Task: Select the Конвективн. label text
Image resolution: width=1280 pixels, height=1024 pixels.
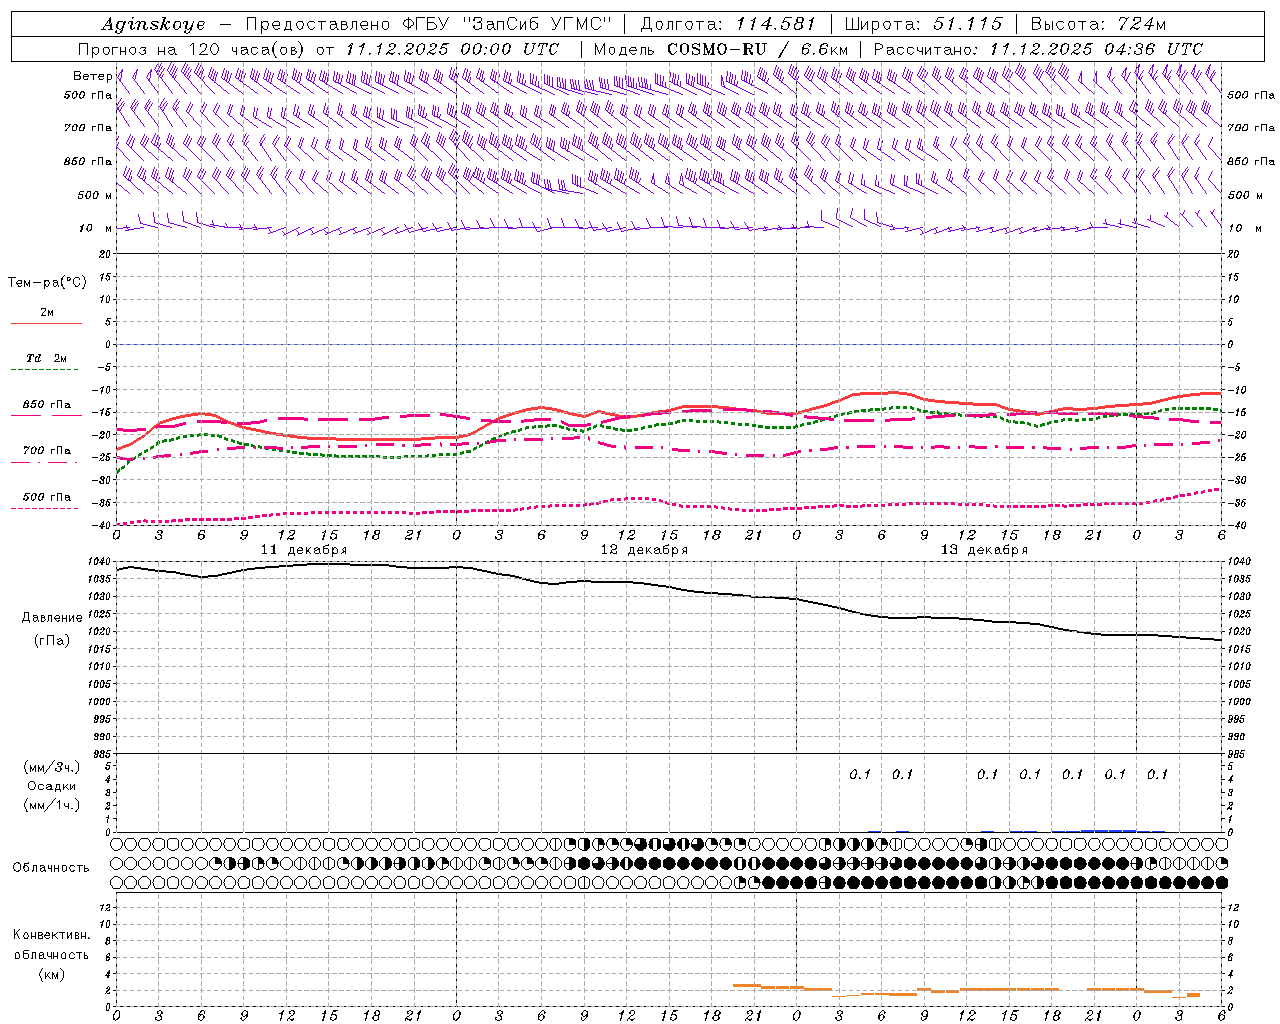Action: [x=51, y=935]
